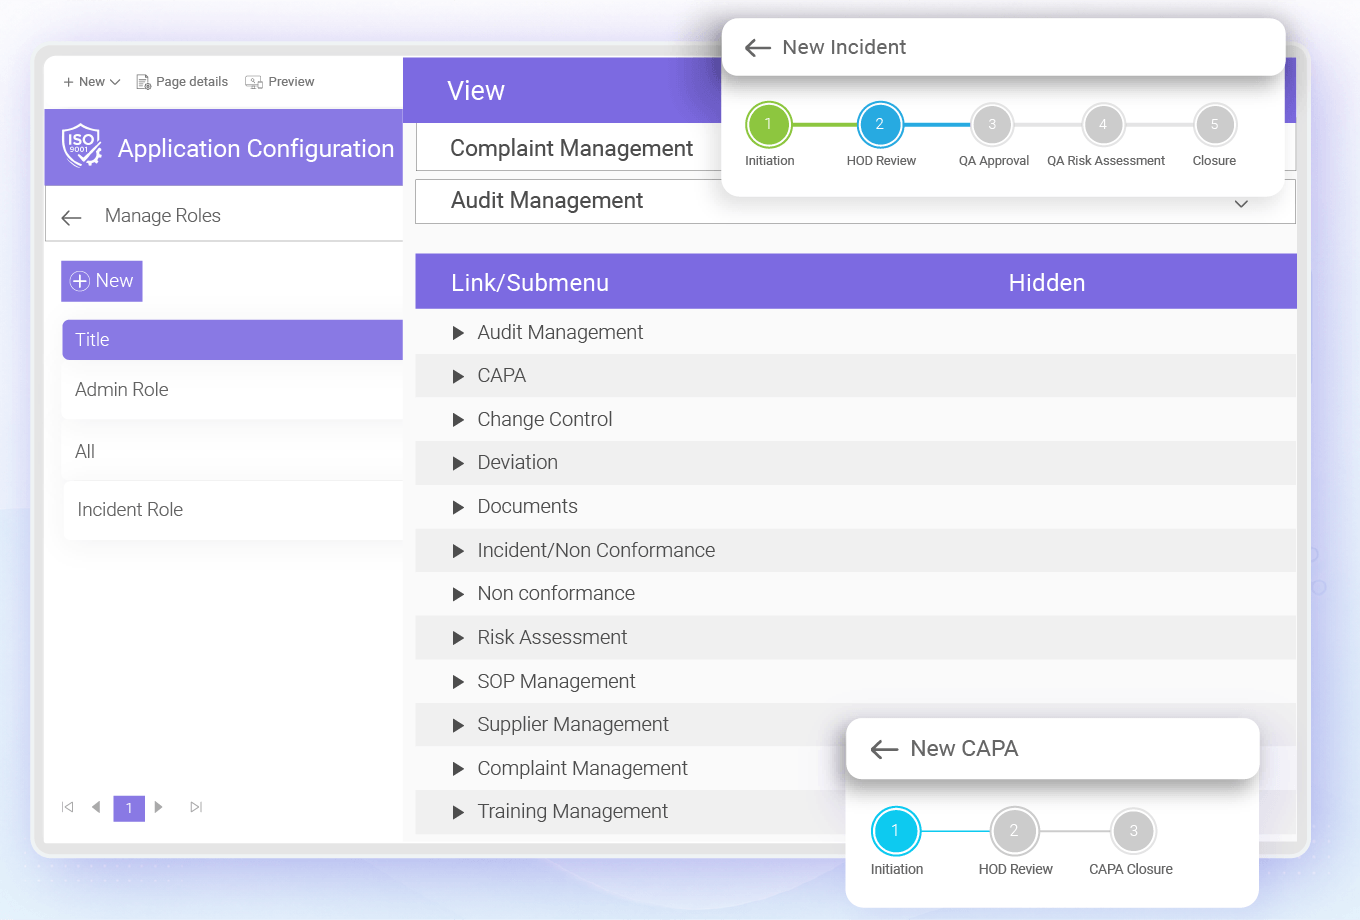Viewport: 1360px width, 920px height.
Task: Expand the Audit Management dropdown chevron
Action: click(x=1241, y=204)
